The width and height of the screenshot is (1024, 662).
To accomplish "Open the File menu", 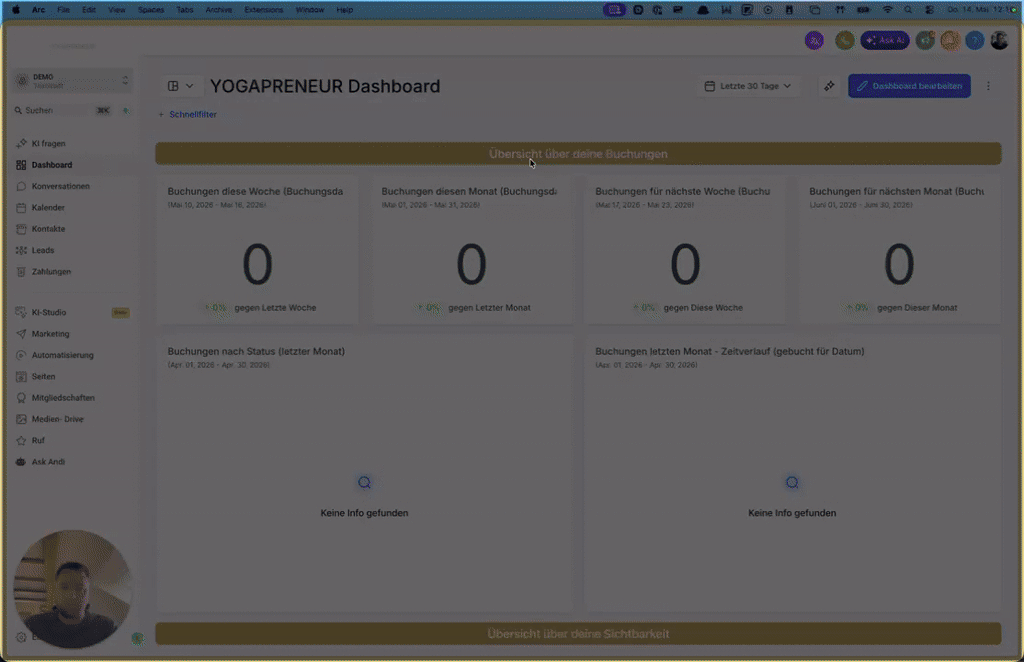I will point(63,10).
